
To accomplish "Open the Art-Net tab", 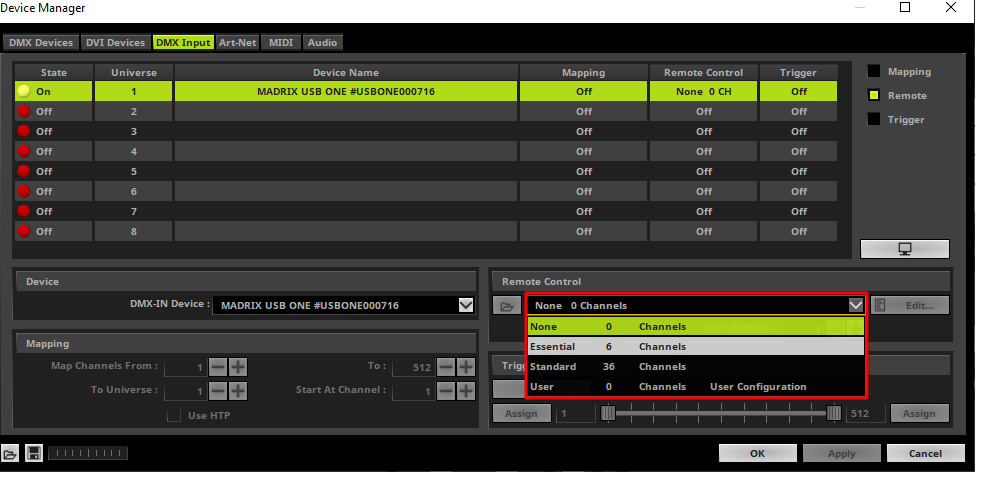I will [x=238, y=43].
